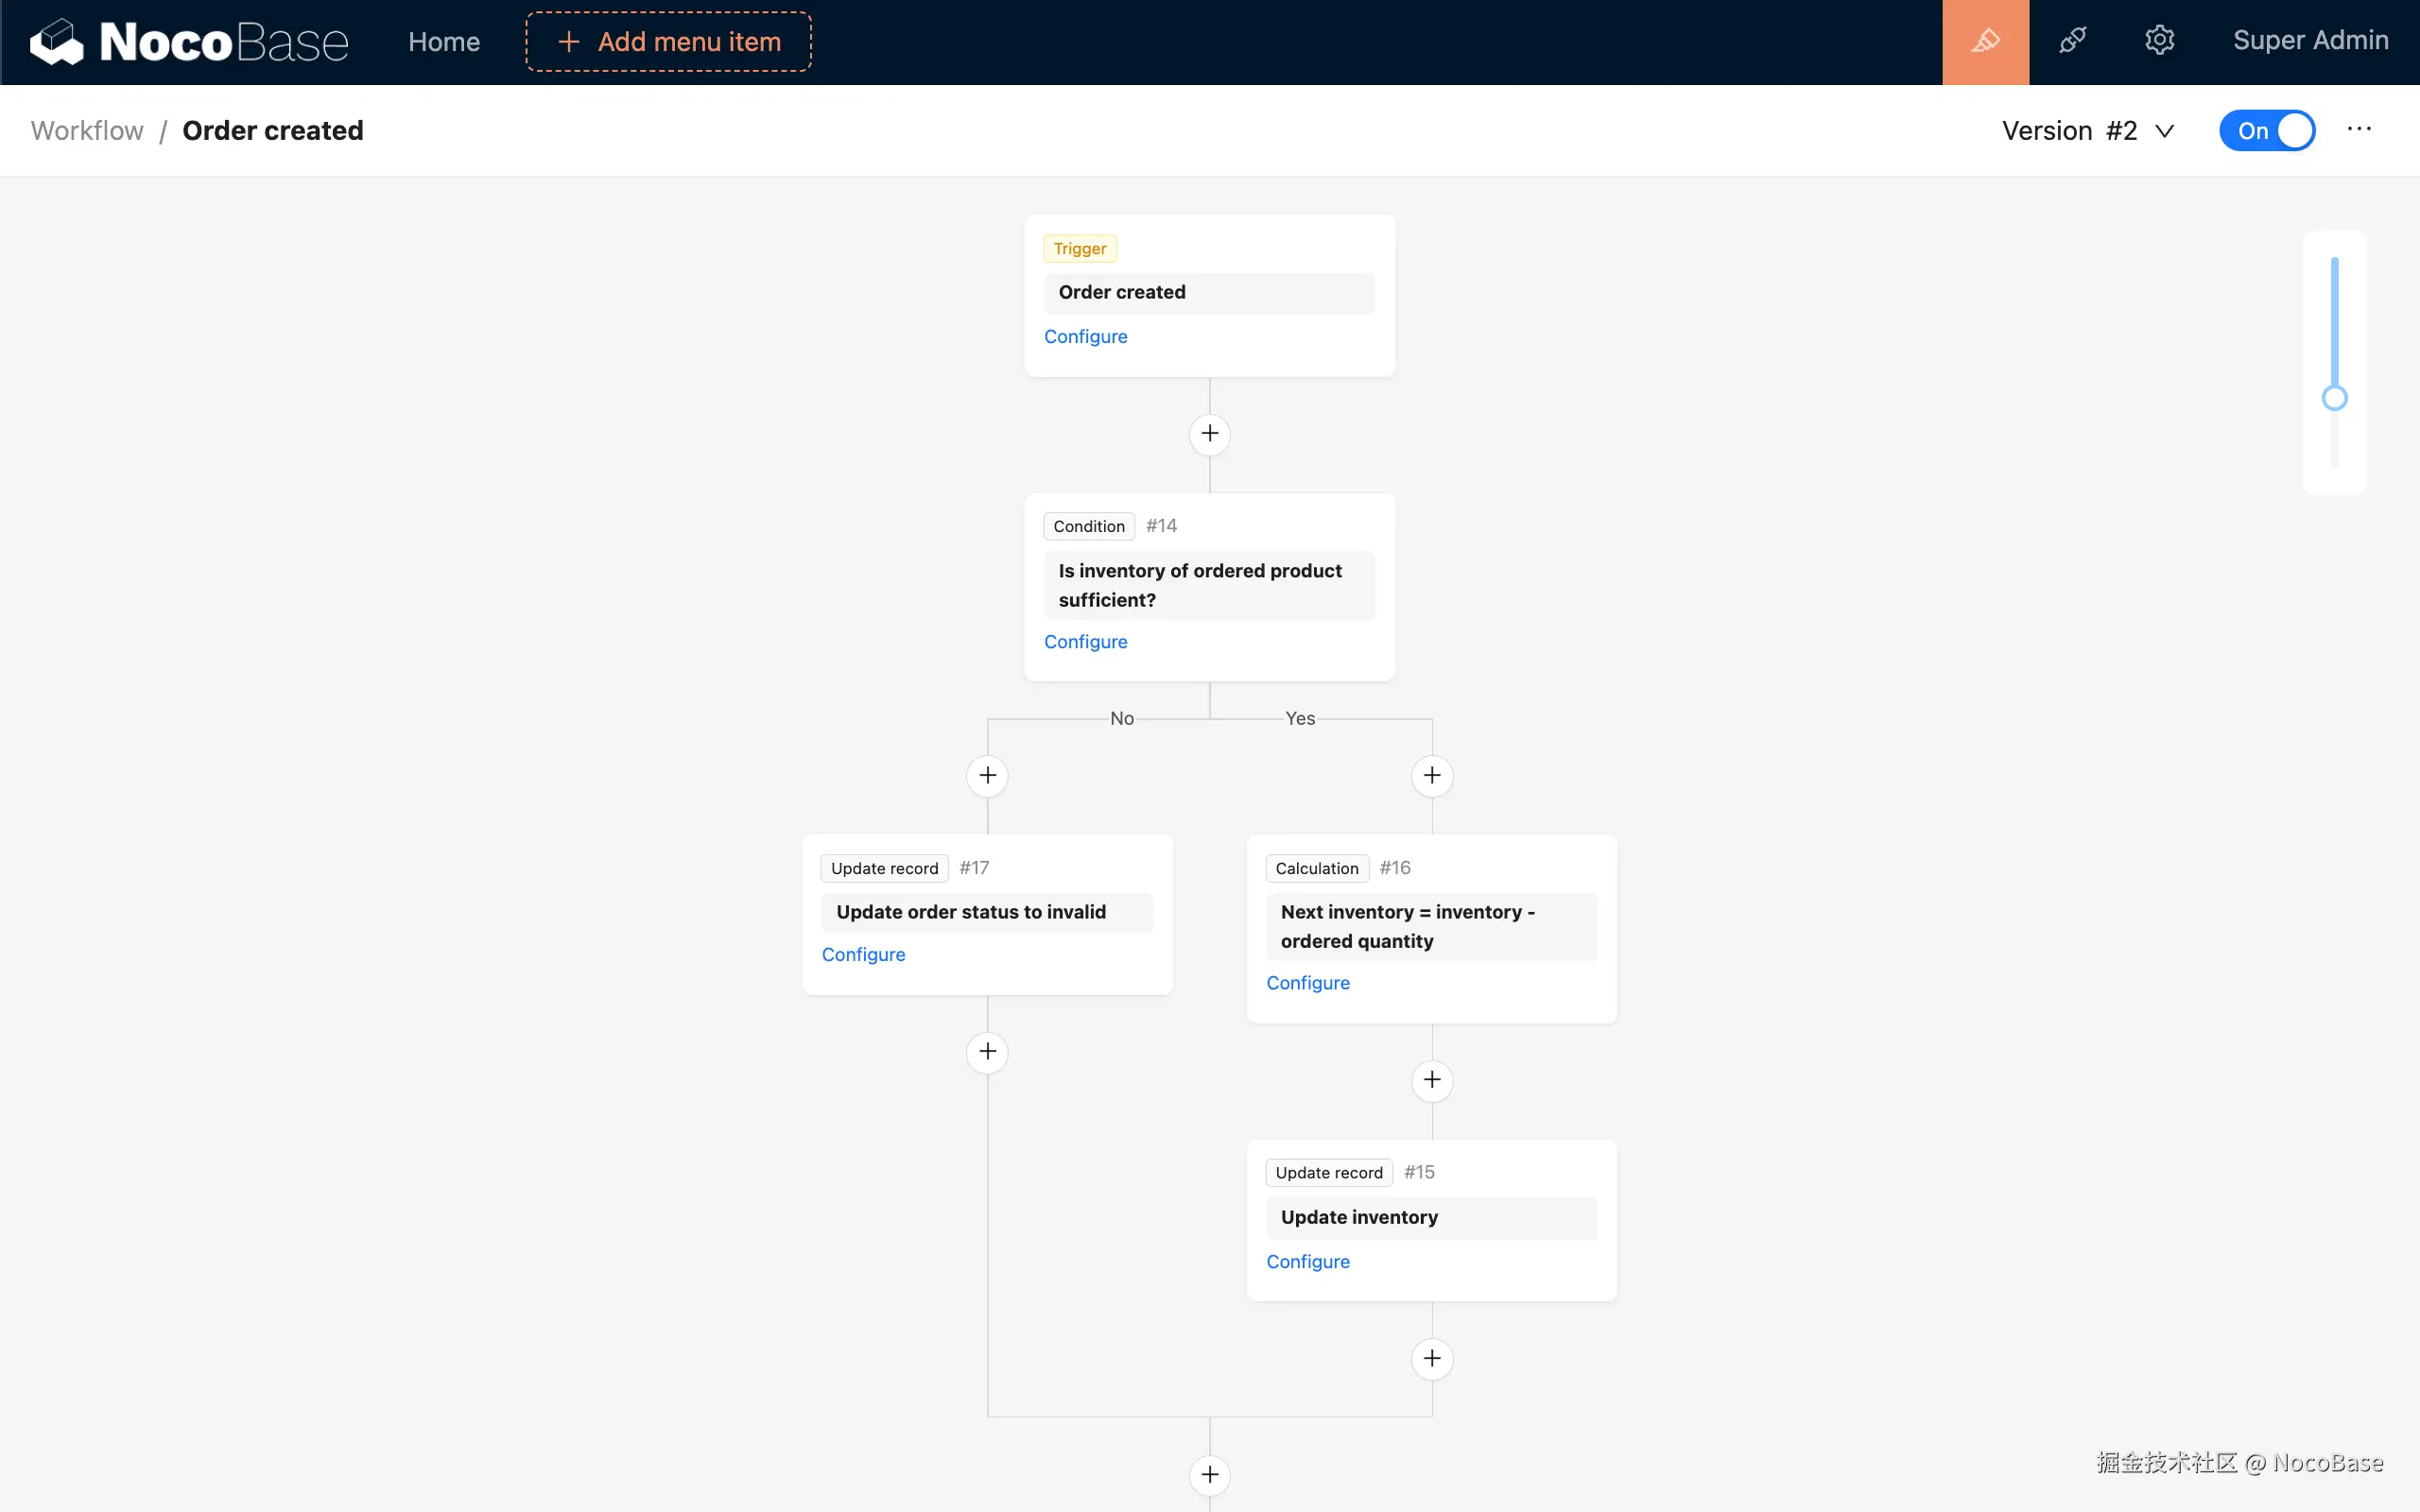
Task: Open the ellipsis menu next to the toggle
Action: 2359,129
